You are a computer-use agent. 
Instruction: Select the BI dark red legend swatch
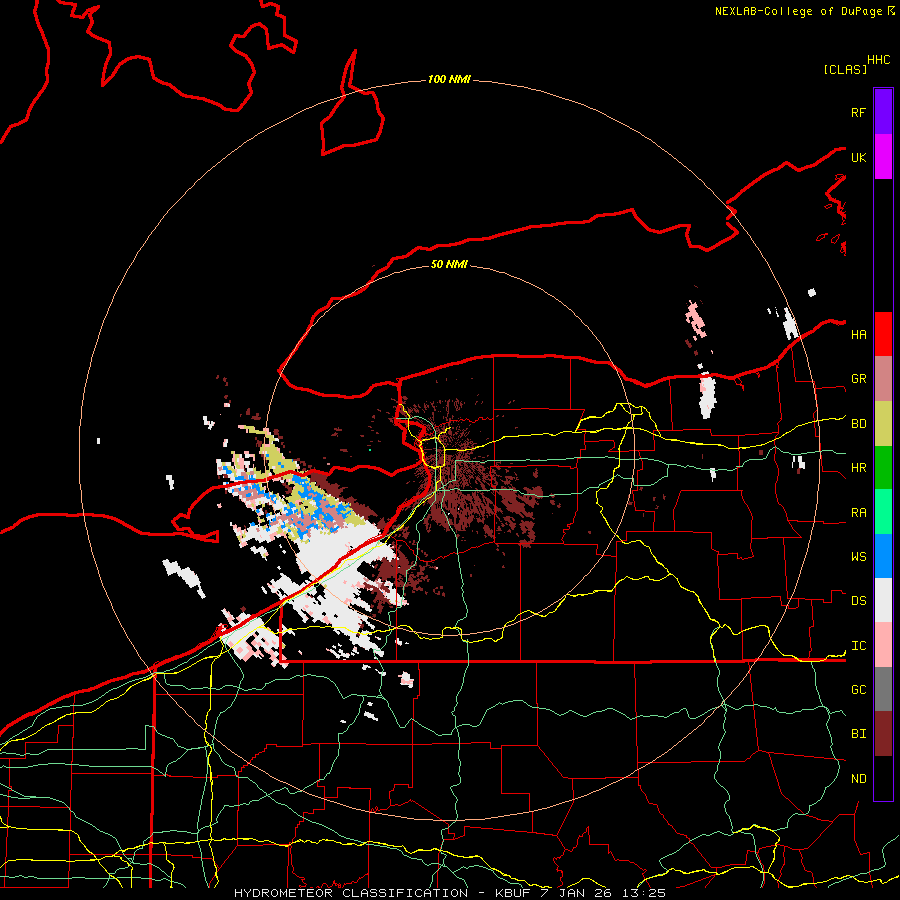tap(883, 734)
